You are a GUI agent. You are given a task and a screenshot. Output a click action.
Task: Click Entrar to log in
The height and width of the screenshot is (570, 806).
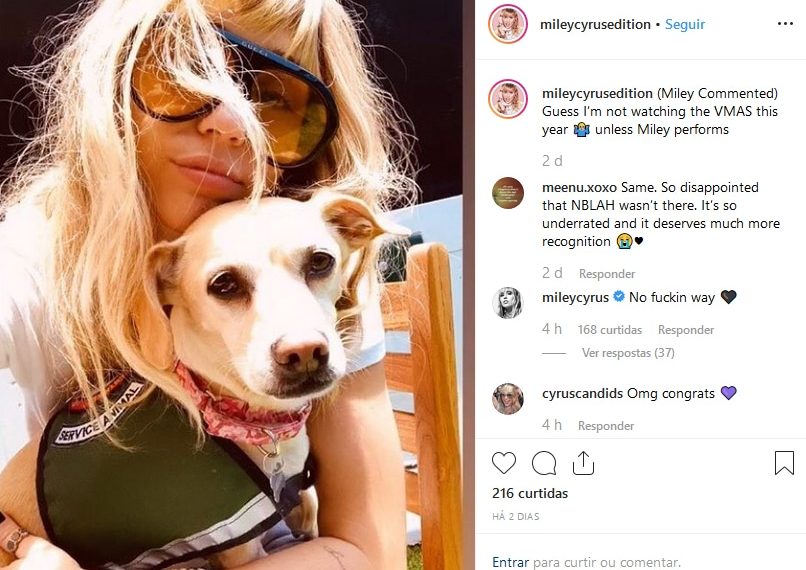510,562
